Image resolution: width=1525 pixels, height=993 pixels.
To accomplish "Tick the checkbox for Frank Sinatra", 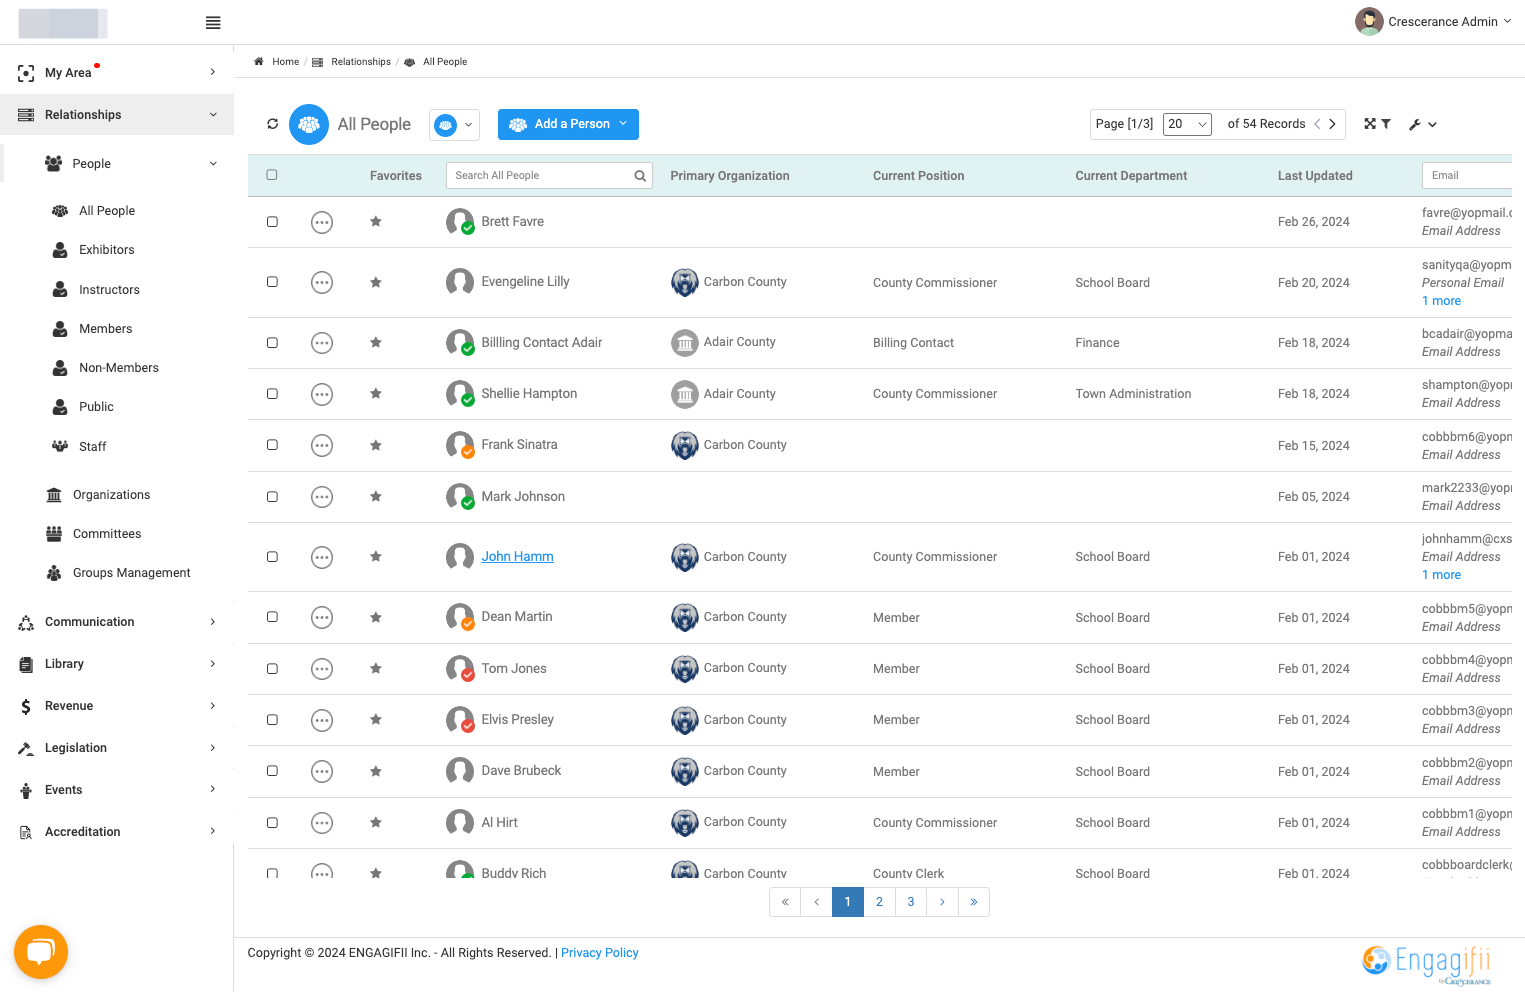I will (x=272, y=445).
